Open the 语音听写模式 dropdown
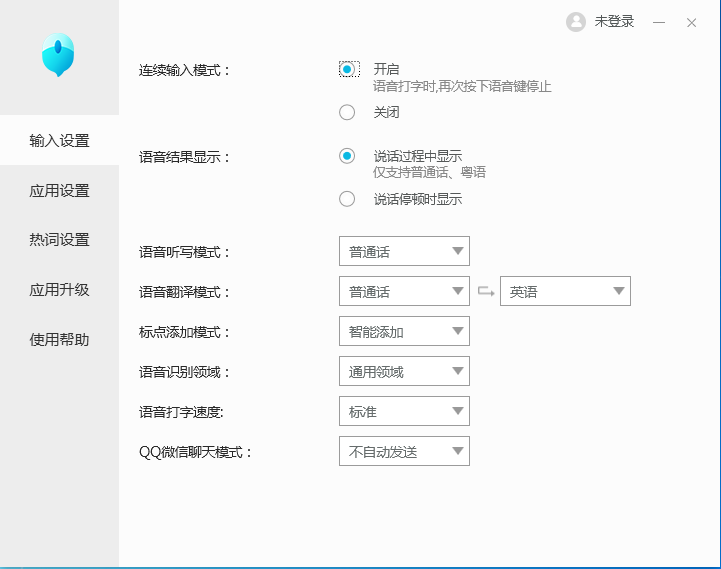Viewport: 721px width, 569px height. (404, 251)
